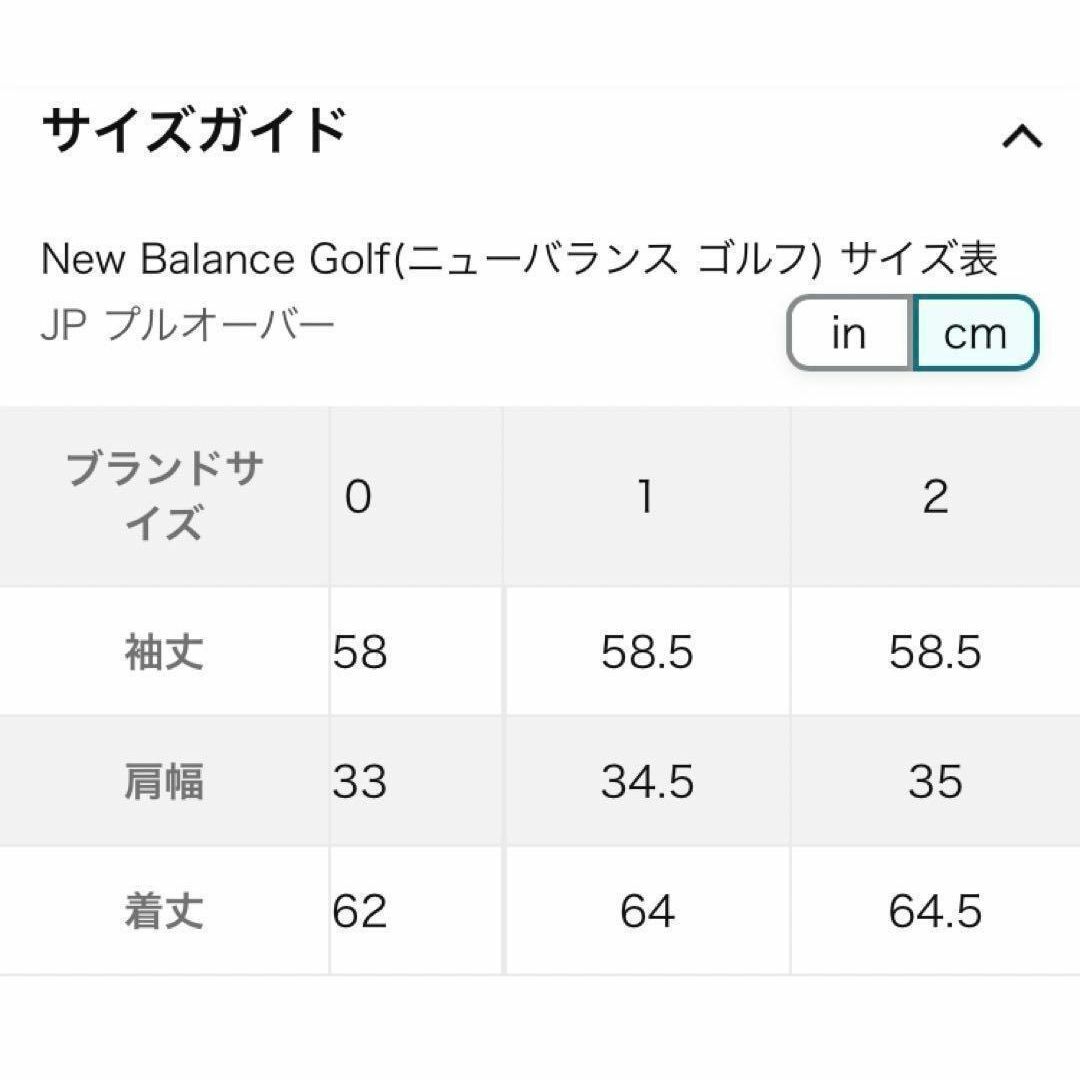
Task: Click the 着丈 value 64 cell
Action: (647, 911)
